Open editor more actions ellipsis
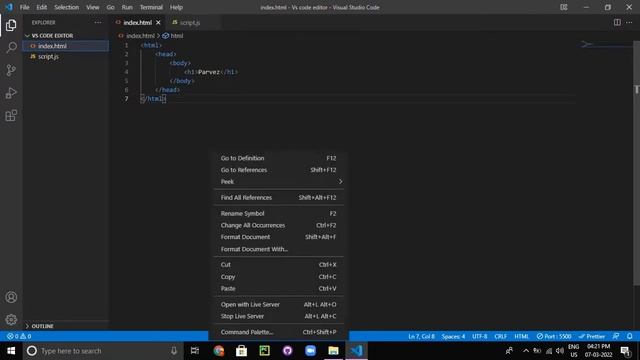 (629, 22)
